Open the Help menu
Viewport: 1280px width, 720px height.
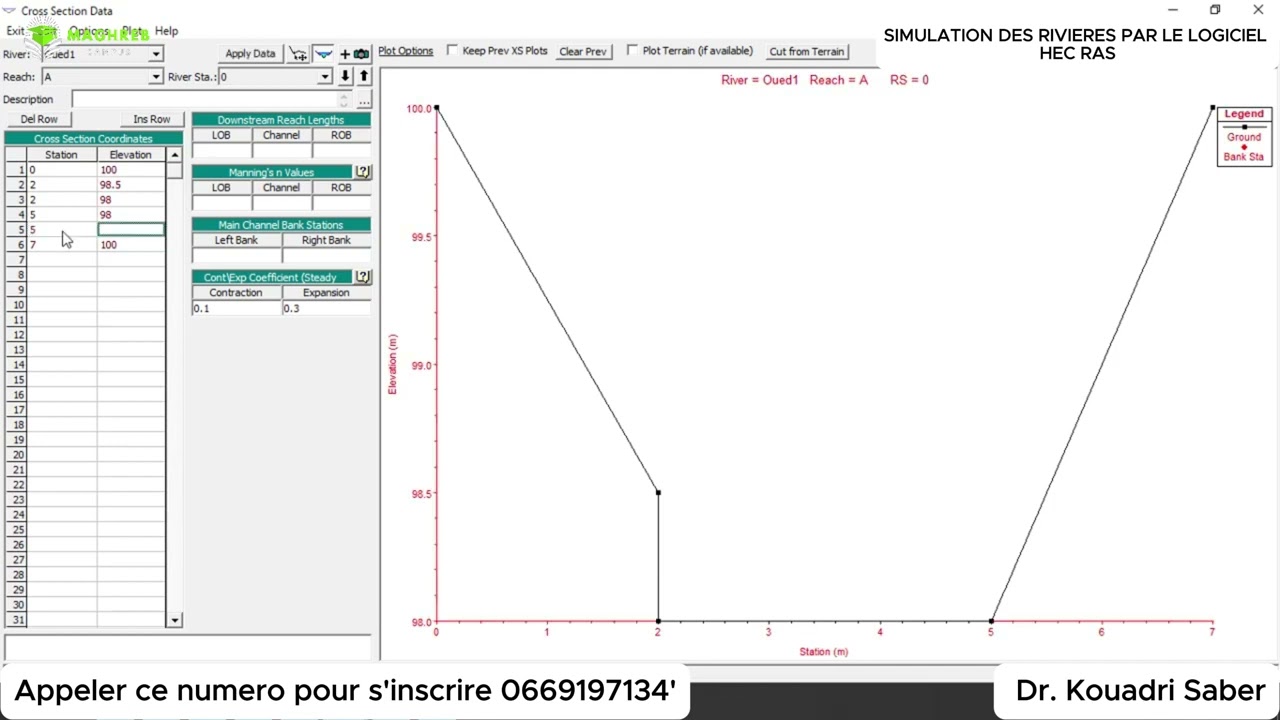[166, 31]
